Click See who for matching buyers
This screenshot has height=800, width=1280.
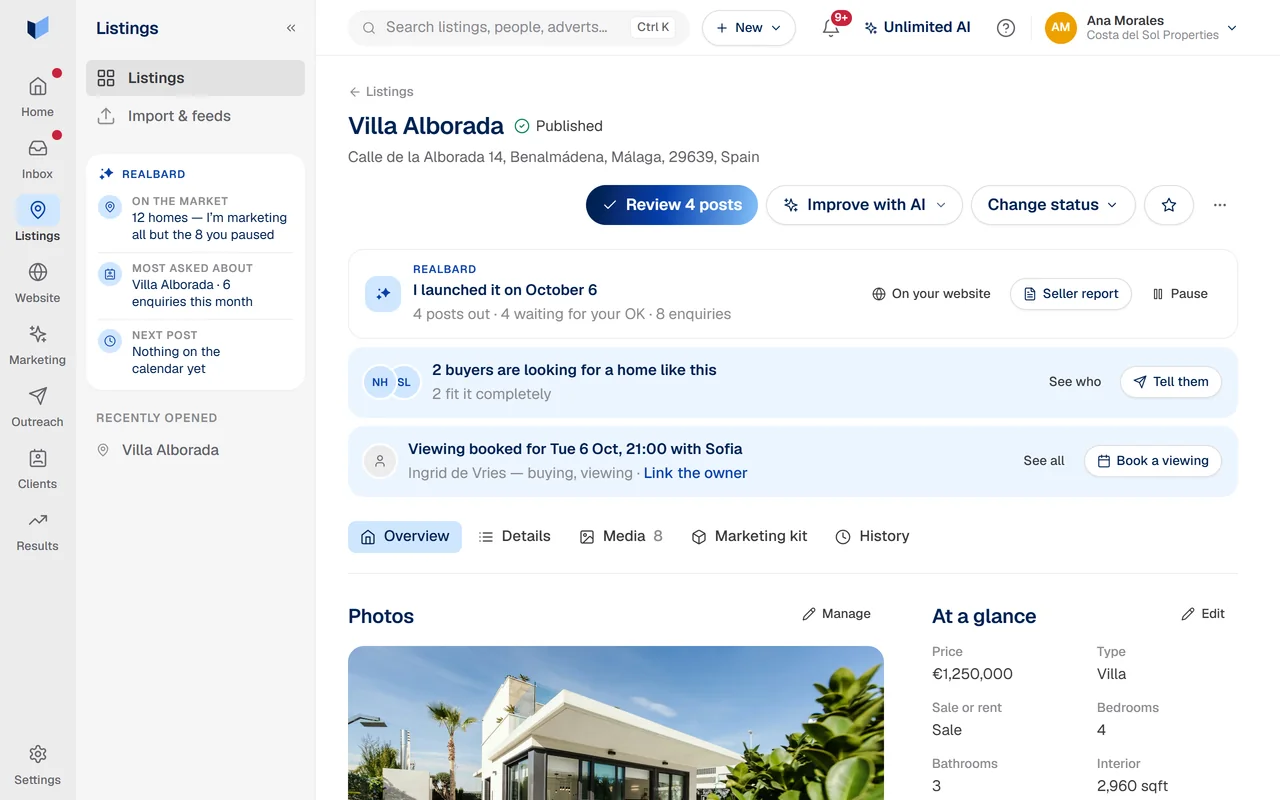pyautogui.click(x=1075, y=382)
